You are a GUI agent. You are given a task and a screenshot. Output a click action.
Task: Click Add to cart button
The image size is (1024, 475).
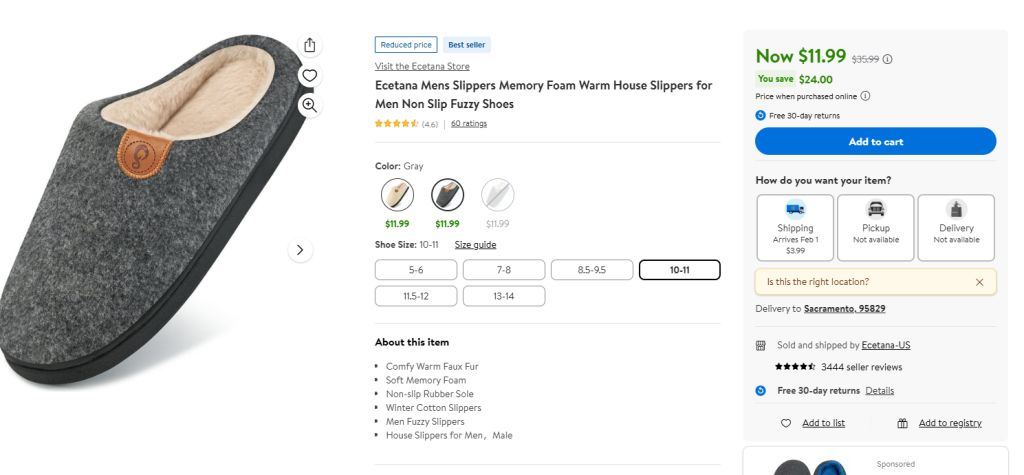click(875, 142)
